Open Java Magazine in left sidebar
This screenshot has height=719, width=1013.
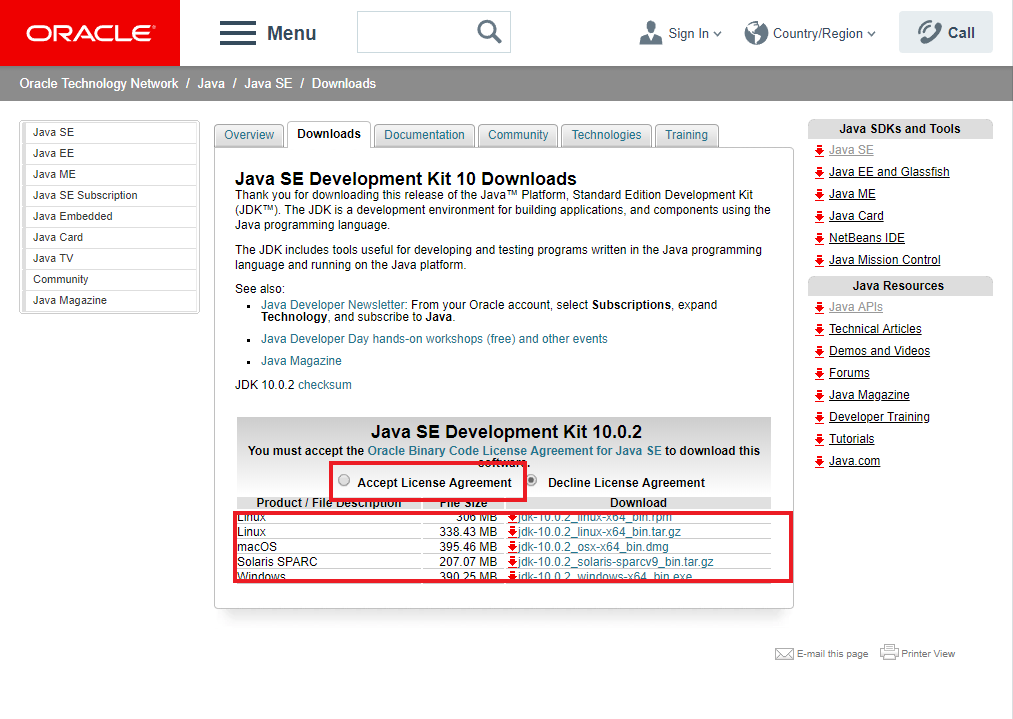pos(110,300)
